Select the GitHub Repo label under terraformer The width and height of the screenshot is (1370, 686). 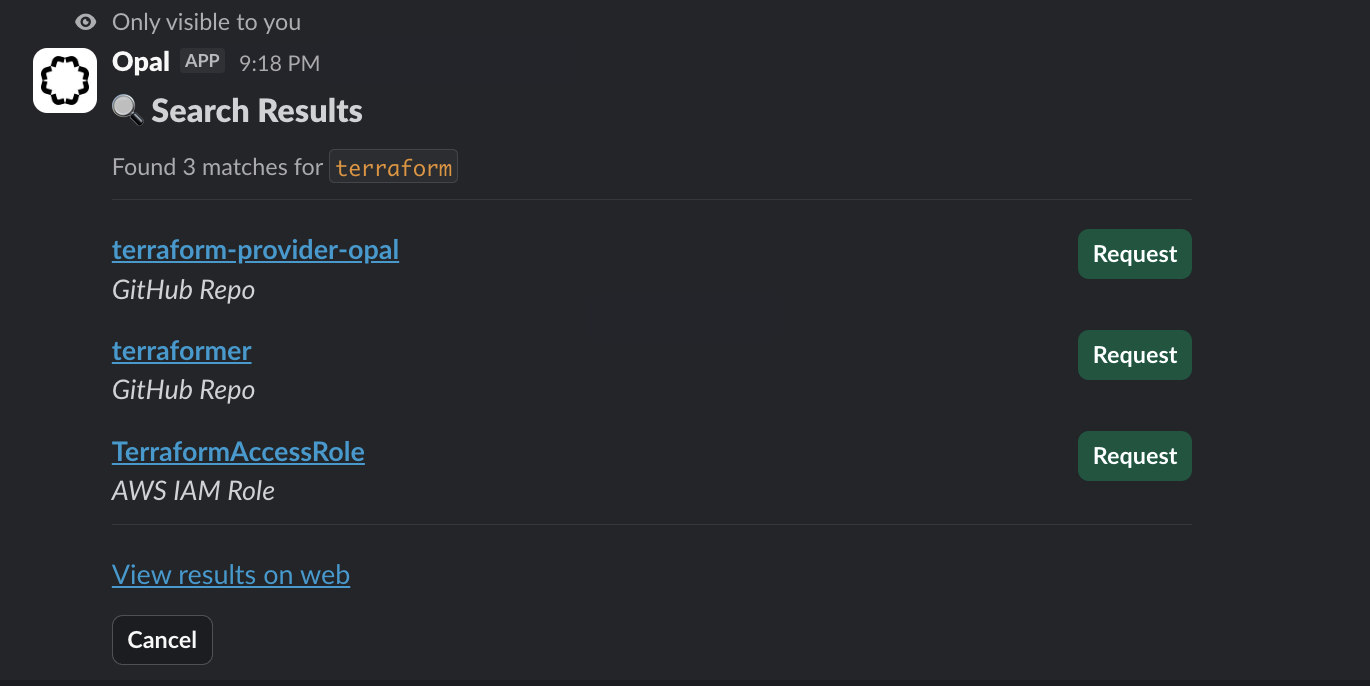click(183, 389)
